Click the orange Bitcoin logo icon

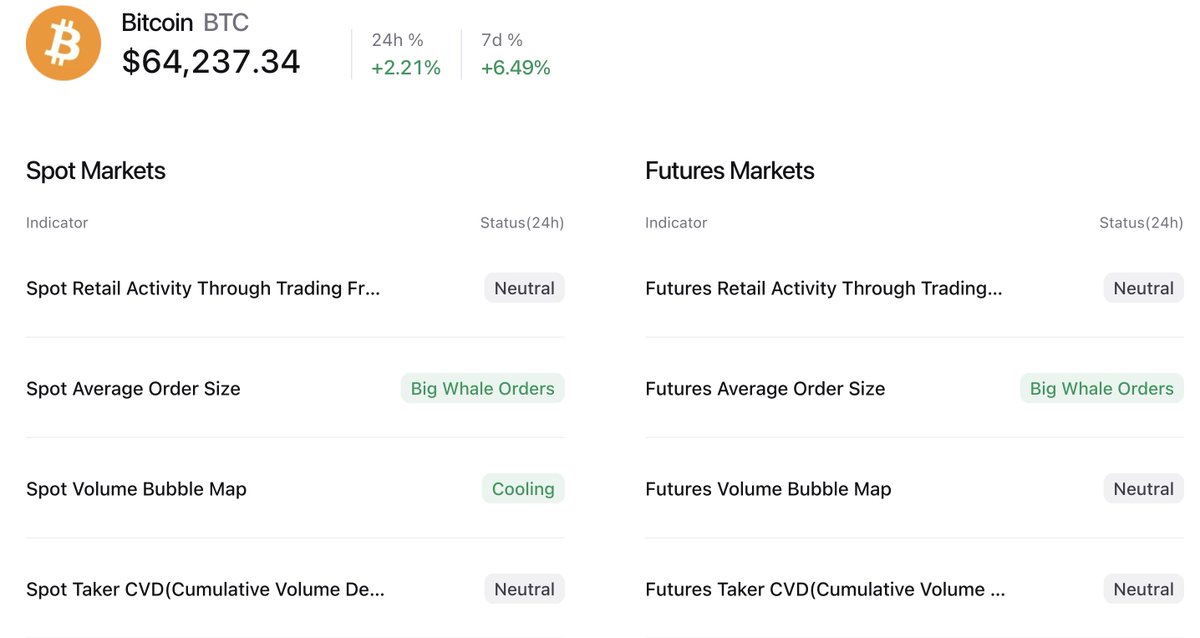pos(63,43)
